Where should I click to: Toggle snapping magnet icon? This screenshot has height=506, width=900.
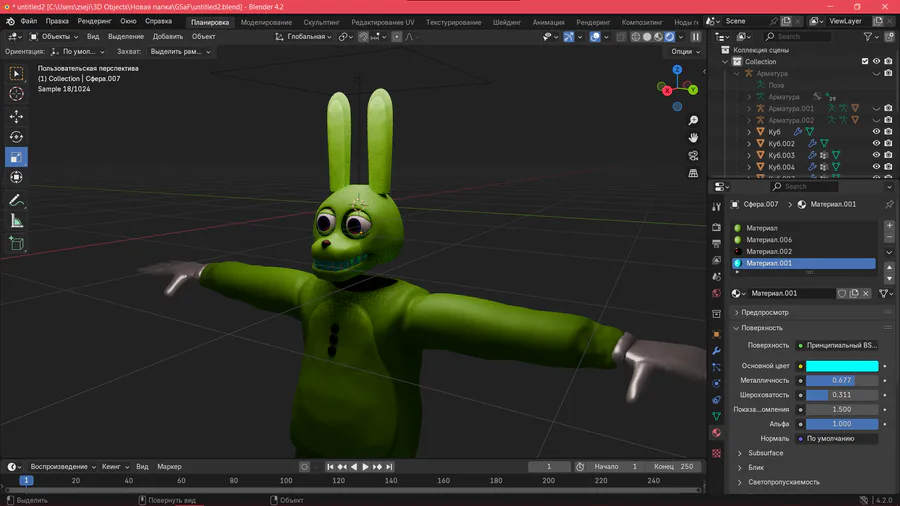(x=363, y=37)
